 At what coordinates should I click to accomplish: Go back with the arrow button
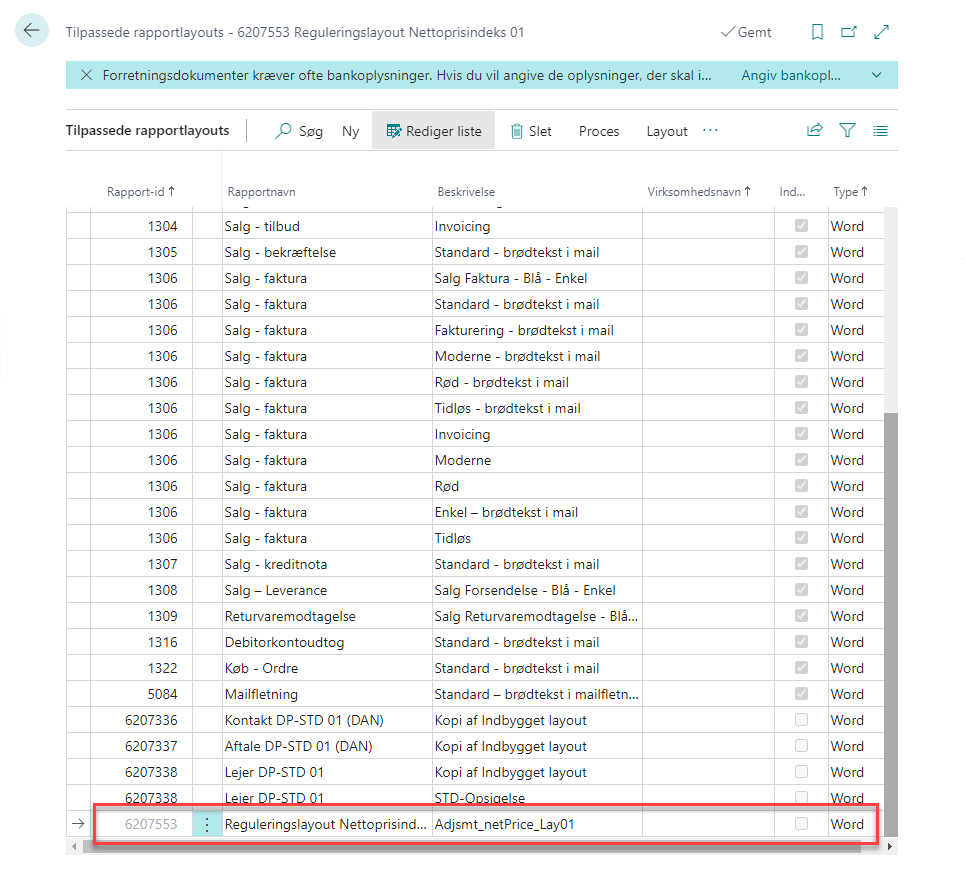click(x=31, y=30)
